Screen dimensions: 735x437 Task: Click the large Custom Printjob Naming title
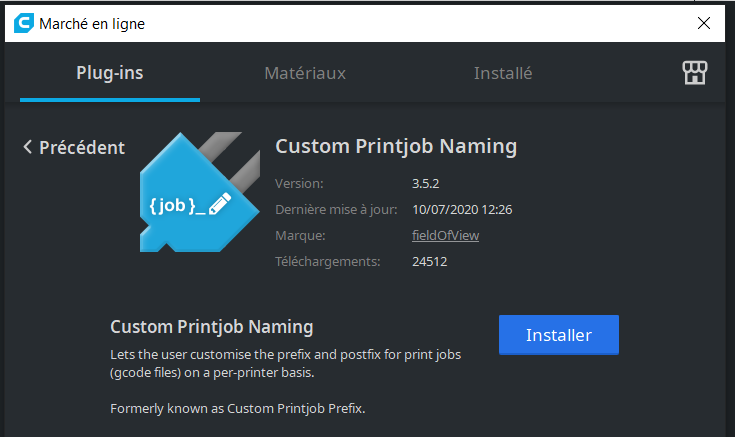[x=396, y=146]
